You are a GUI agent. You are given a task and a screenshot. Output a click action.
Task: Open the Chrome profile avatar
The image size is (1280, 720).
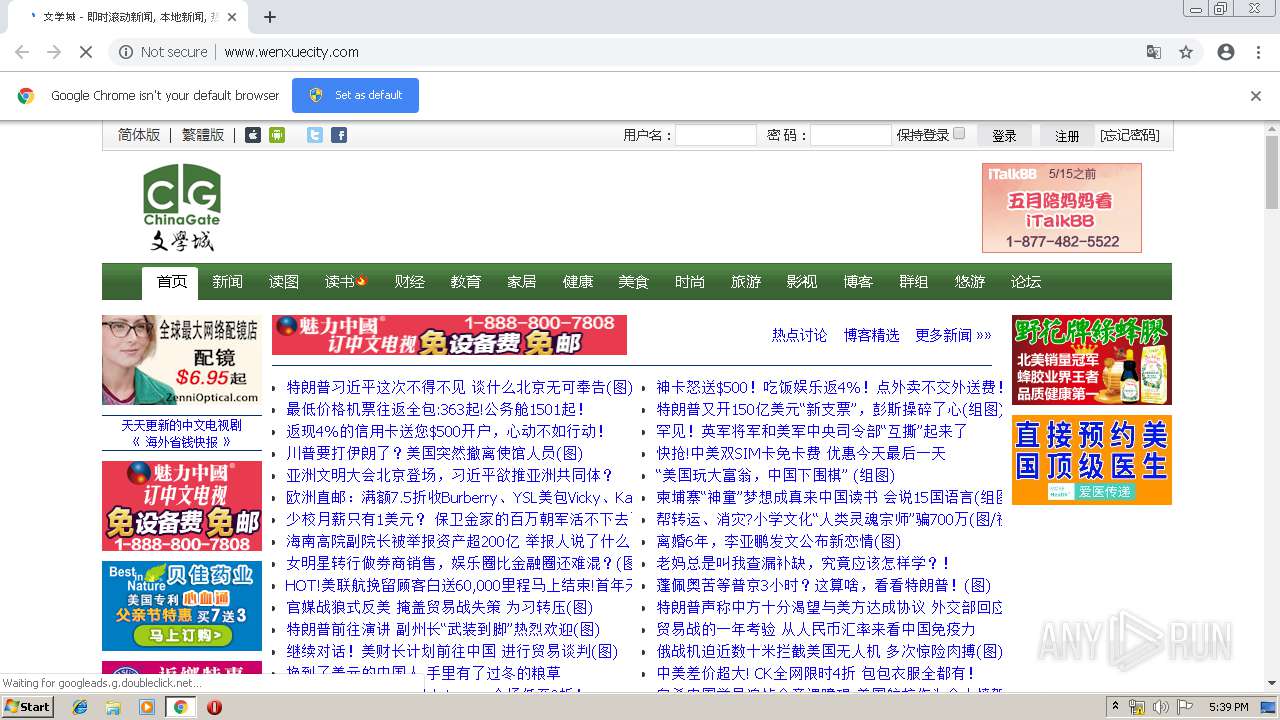1226,52
